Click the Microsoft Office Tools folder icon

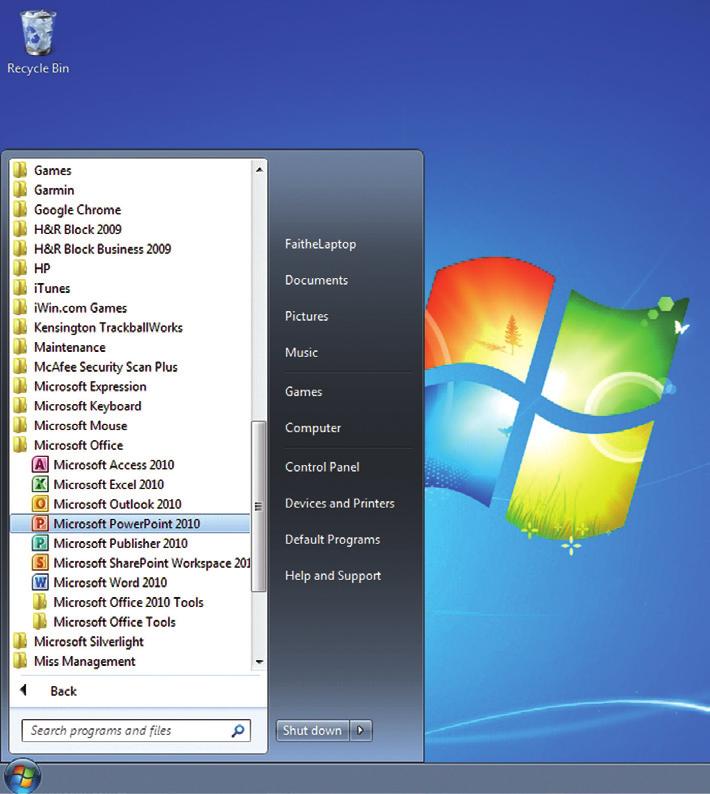point(40,622)
